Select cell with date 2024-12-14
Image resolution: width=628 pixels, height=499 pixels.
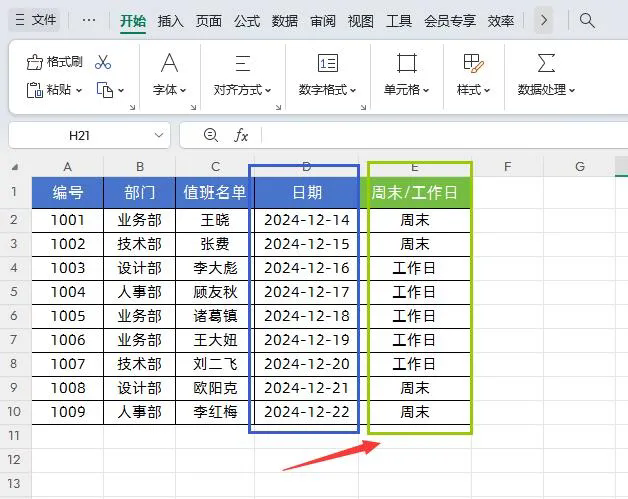tap(306, 220)
